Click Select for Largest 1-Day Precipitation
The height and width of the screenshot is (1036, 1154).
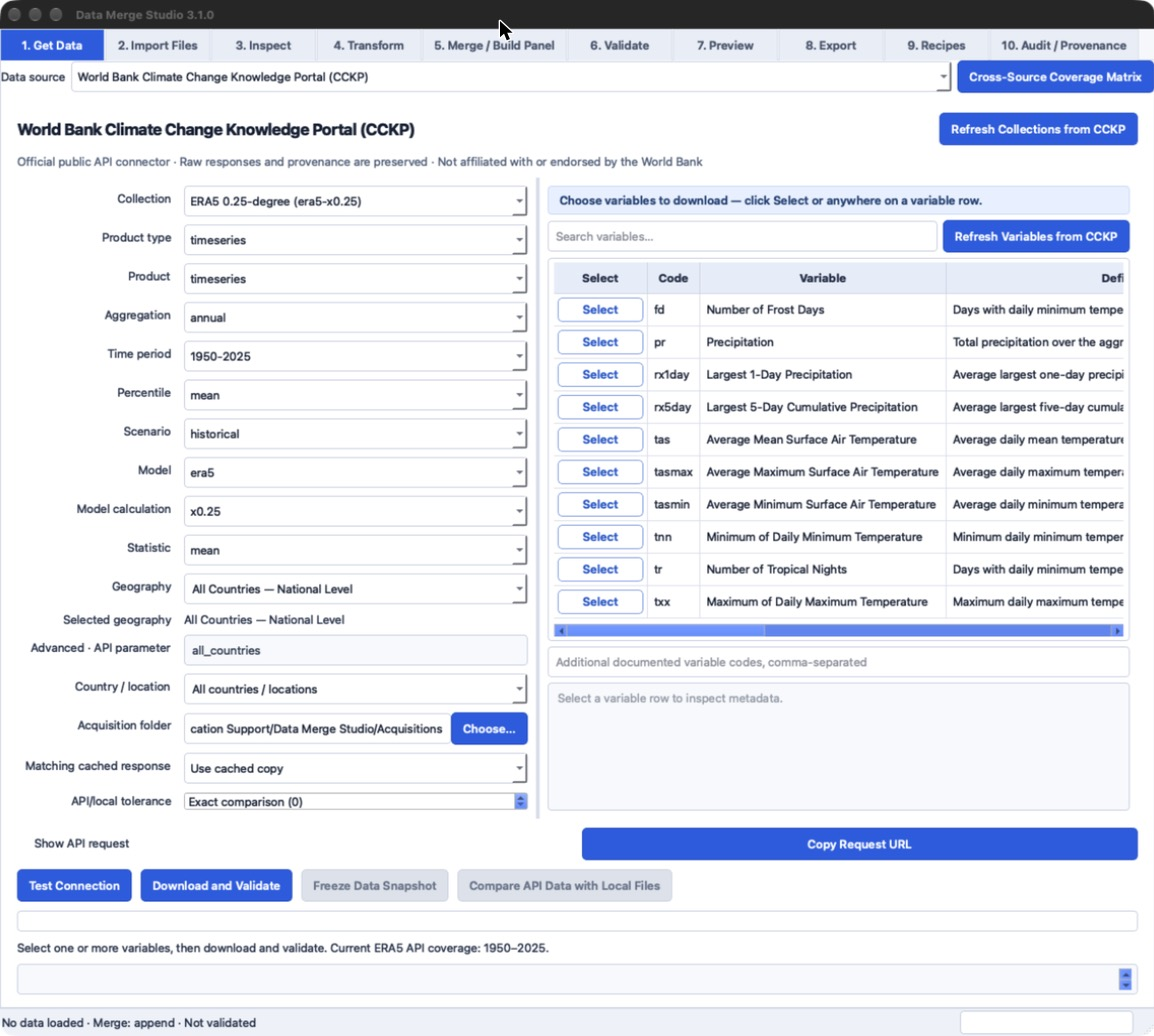tap(600, 375)
